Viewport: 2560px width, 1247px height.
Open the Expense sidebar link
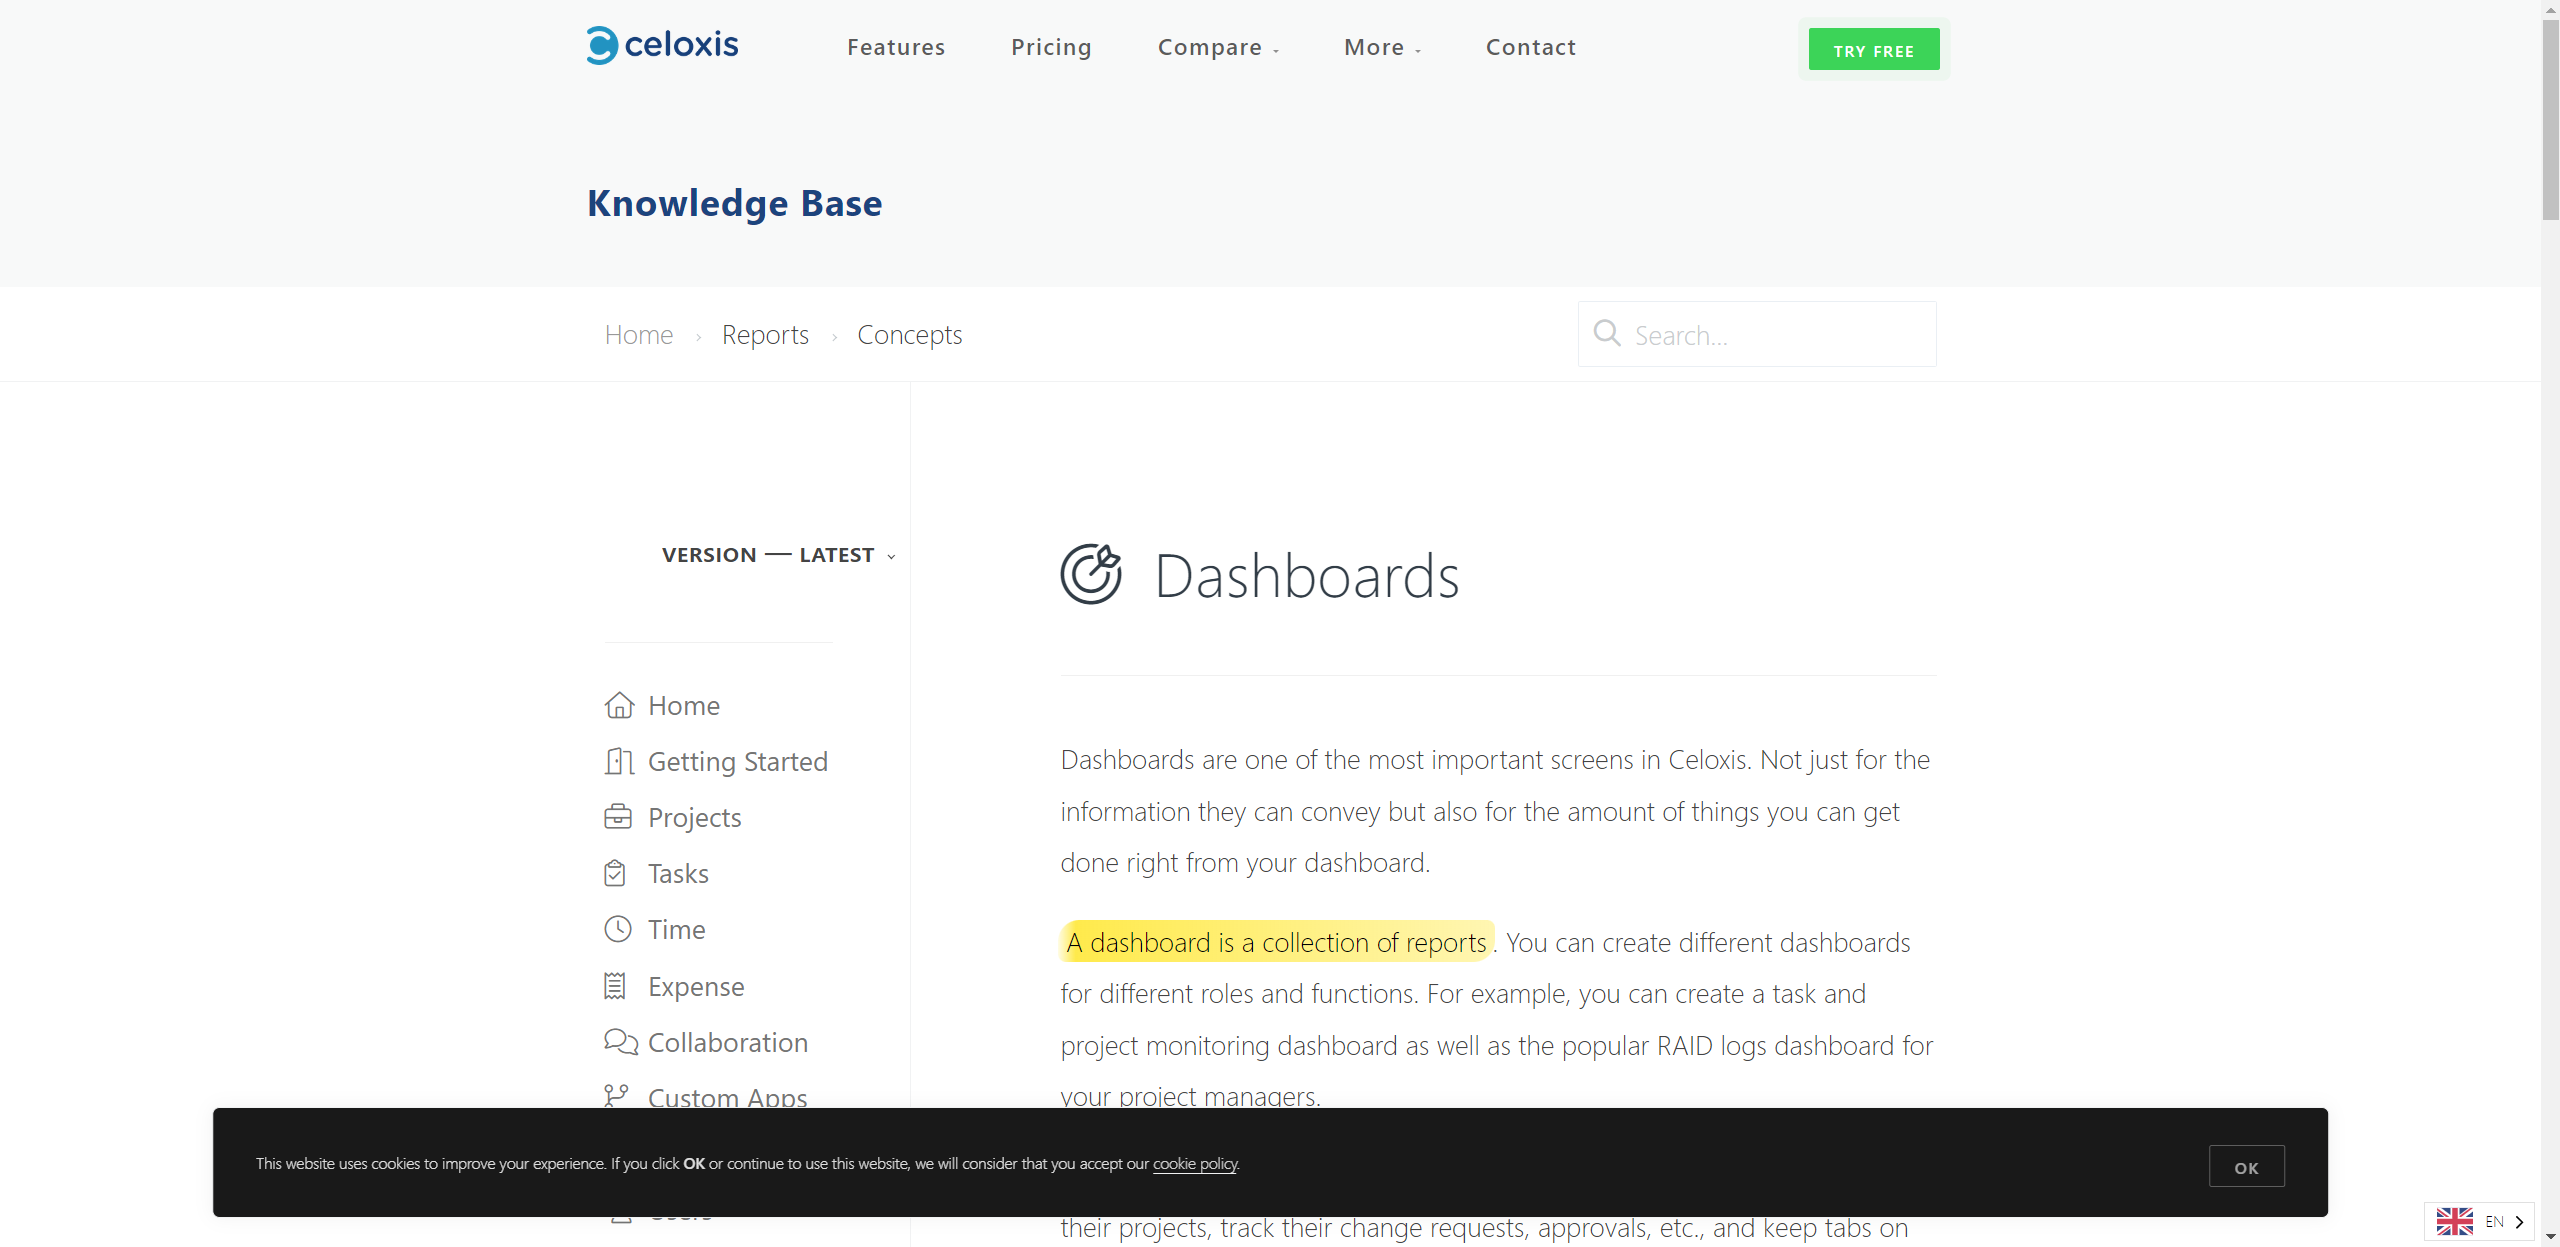coord(696,986)
